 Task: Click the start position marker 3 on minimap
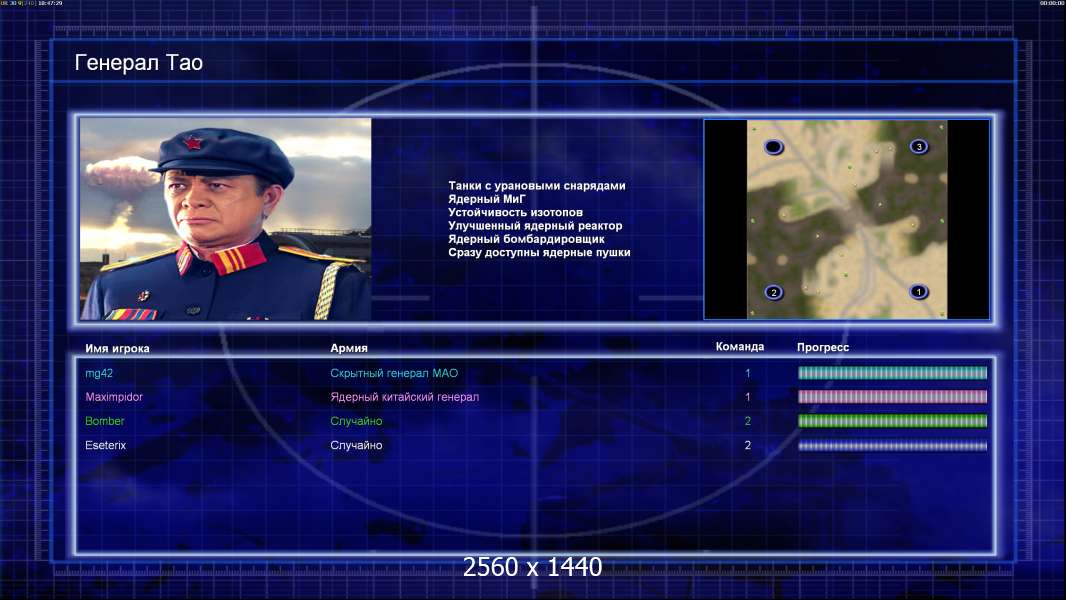[918, 147]
